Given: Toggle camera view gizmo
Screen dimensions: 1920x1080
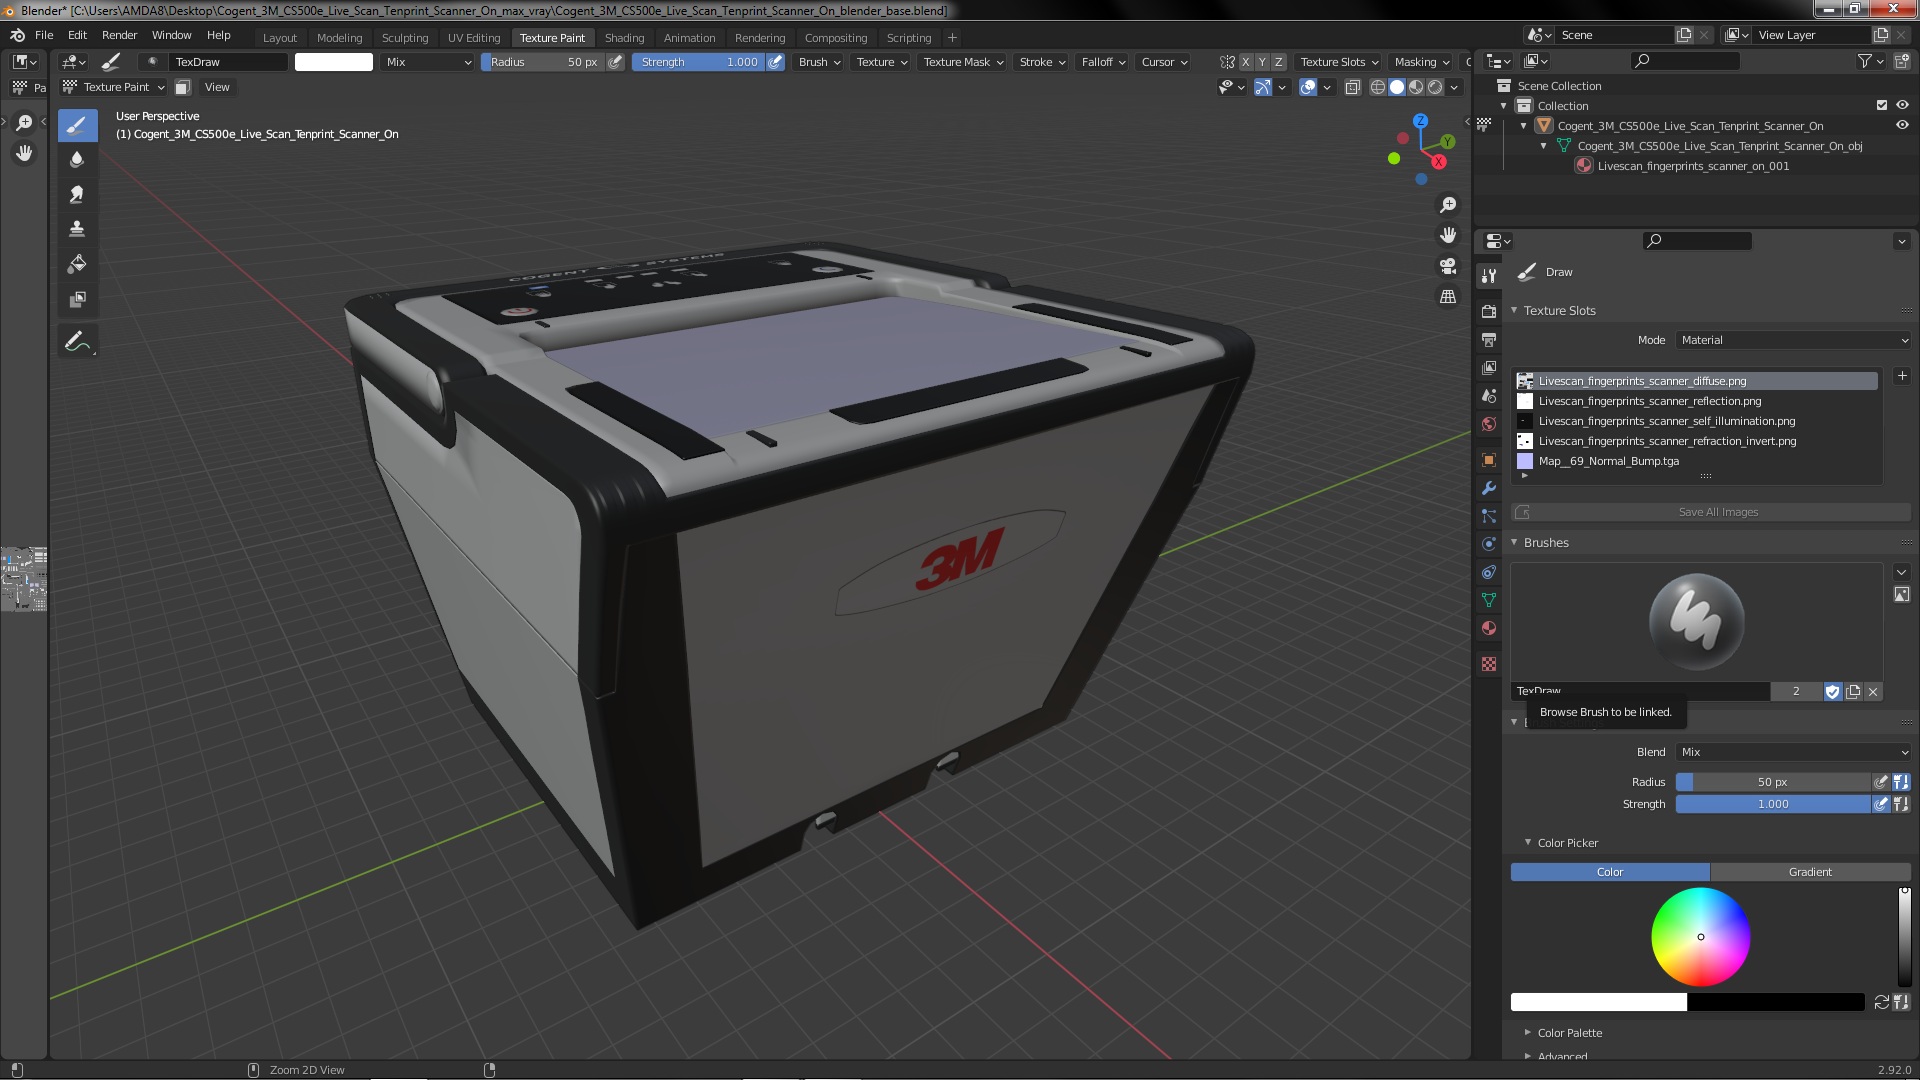Looking at the screenshot, I should coord(1448,266).
